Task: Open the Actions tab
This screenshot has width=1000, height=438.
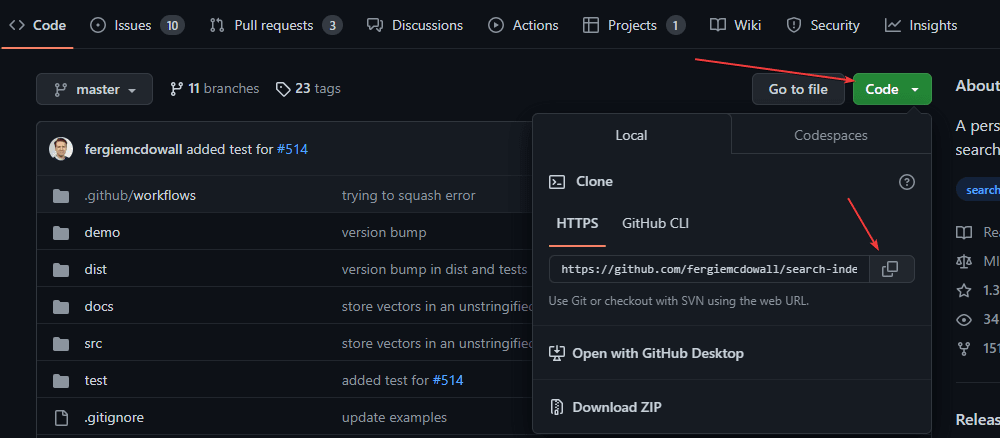Action: click(x=523, y=26)
